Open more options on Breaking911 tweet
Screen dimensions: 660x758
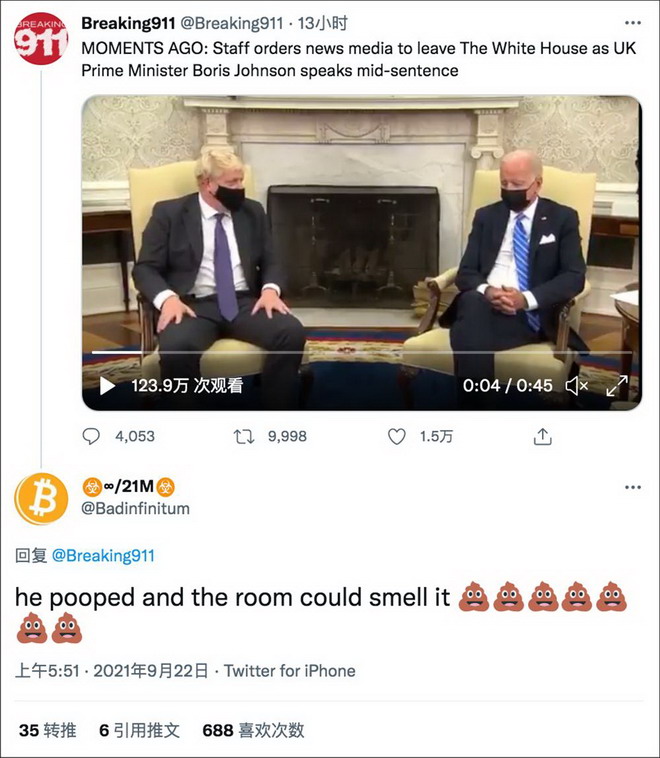point(632,23)
